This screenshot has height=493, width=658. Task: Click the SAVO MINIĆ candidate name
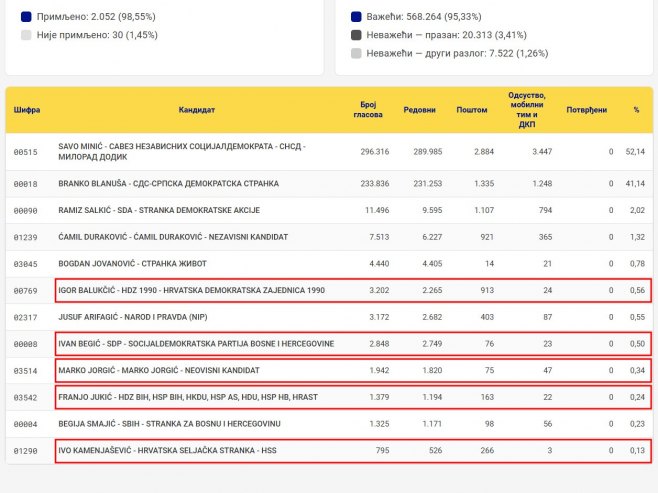coord(182,151)
